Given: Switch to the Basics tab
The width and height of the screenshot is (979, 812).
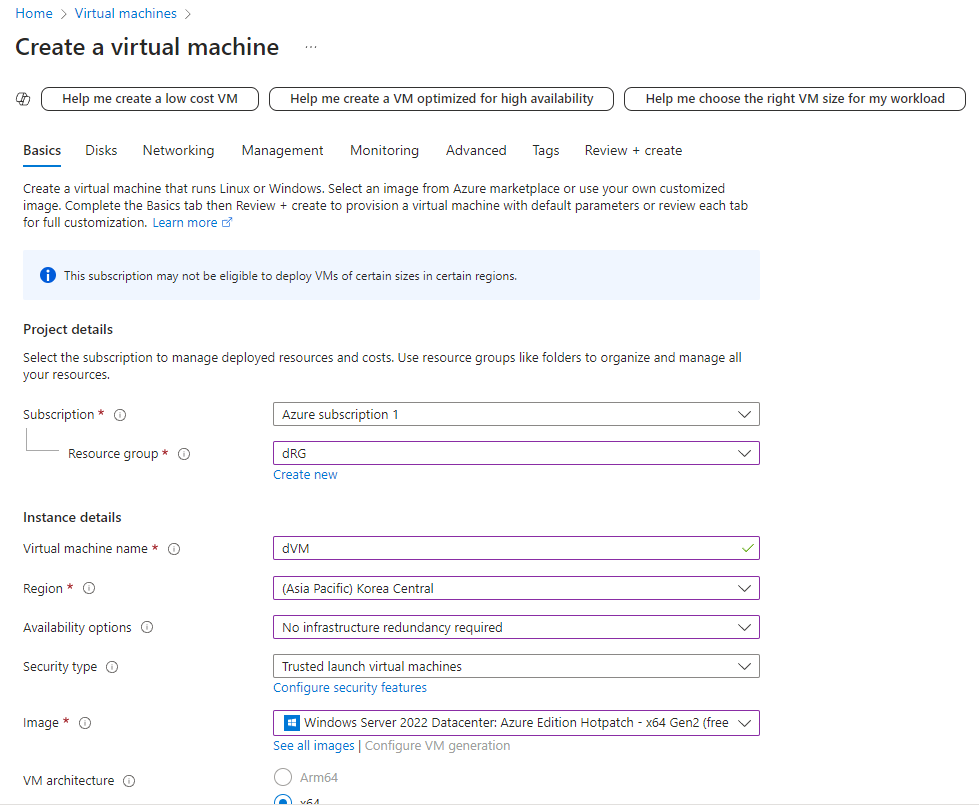Looking at the screenshot, I should coord(42,150).
